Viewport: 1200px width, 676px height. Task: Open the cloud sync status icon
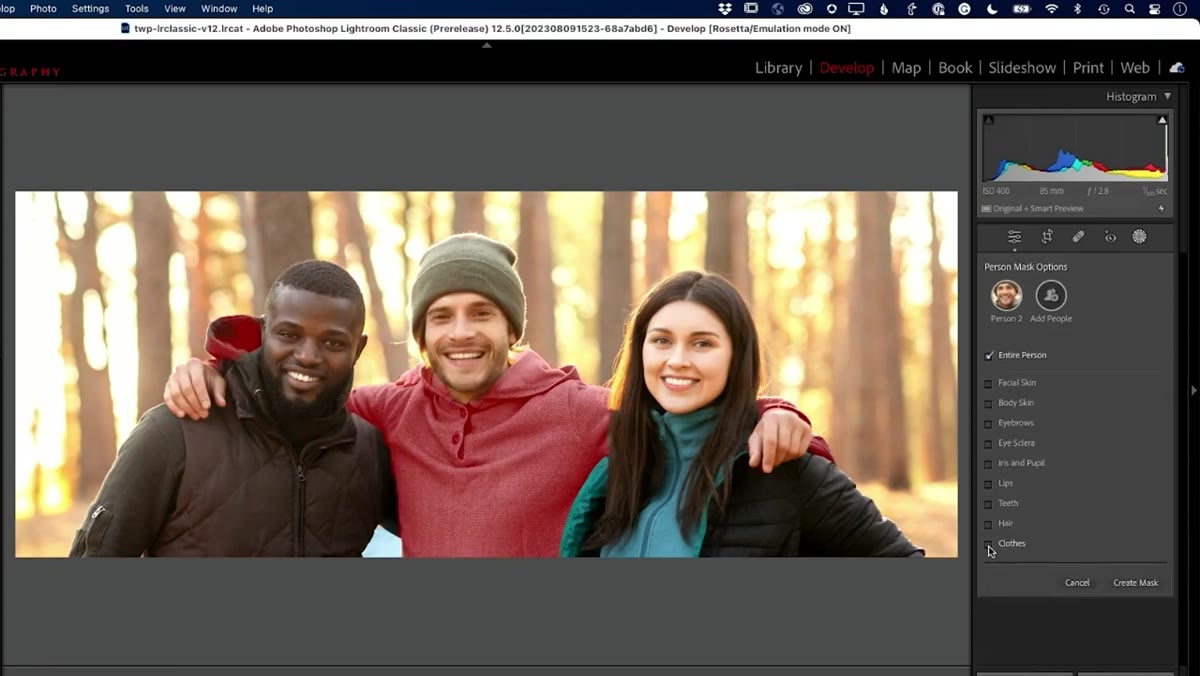point(1177,68)
